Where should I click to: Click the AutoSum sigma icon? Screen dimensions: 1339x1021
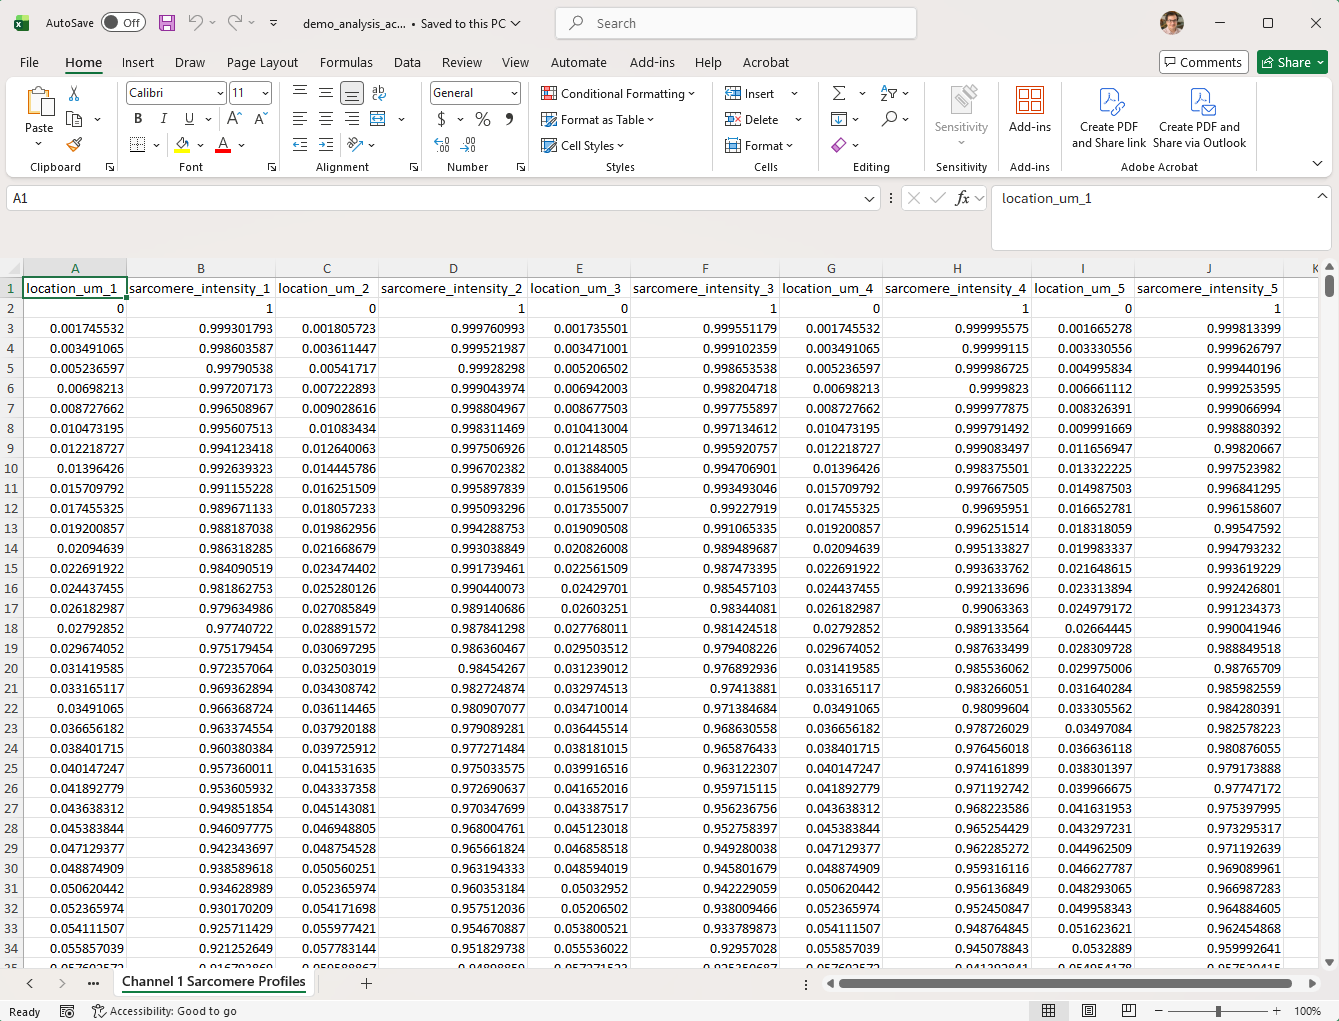click(x=839, y=93)
